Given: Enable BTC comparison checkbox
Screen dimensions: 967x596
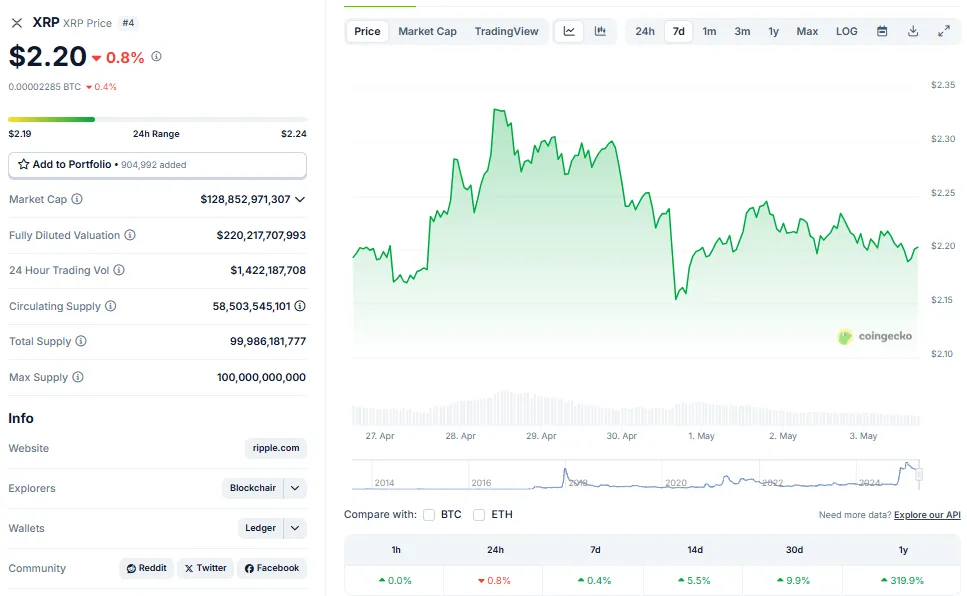Looking at the screenshot, I should 429,515.
